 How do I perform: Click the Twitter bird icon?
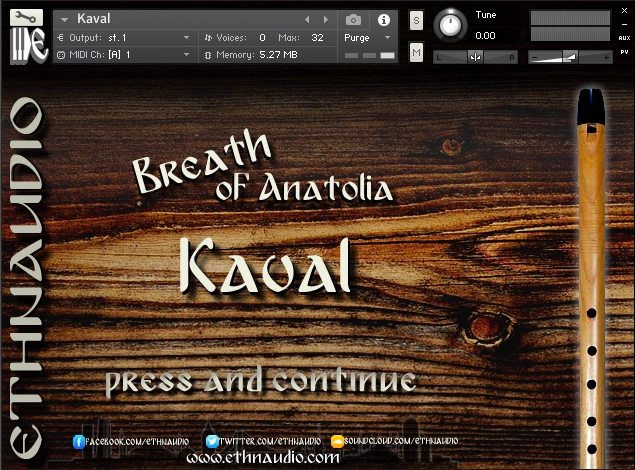pyautogui.click(x=212, y=441)
